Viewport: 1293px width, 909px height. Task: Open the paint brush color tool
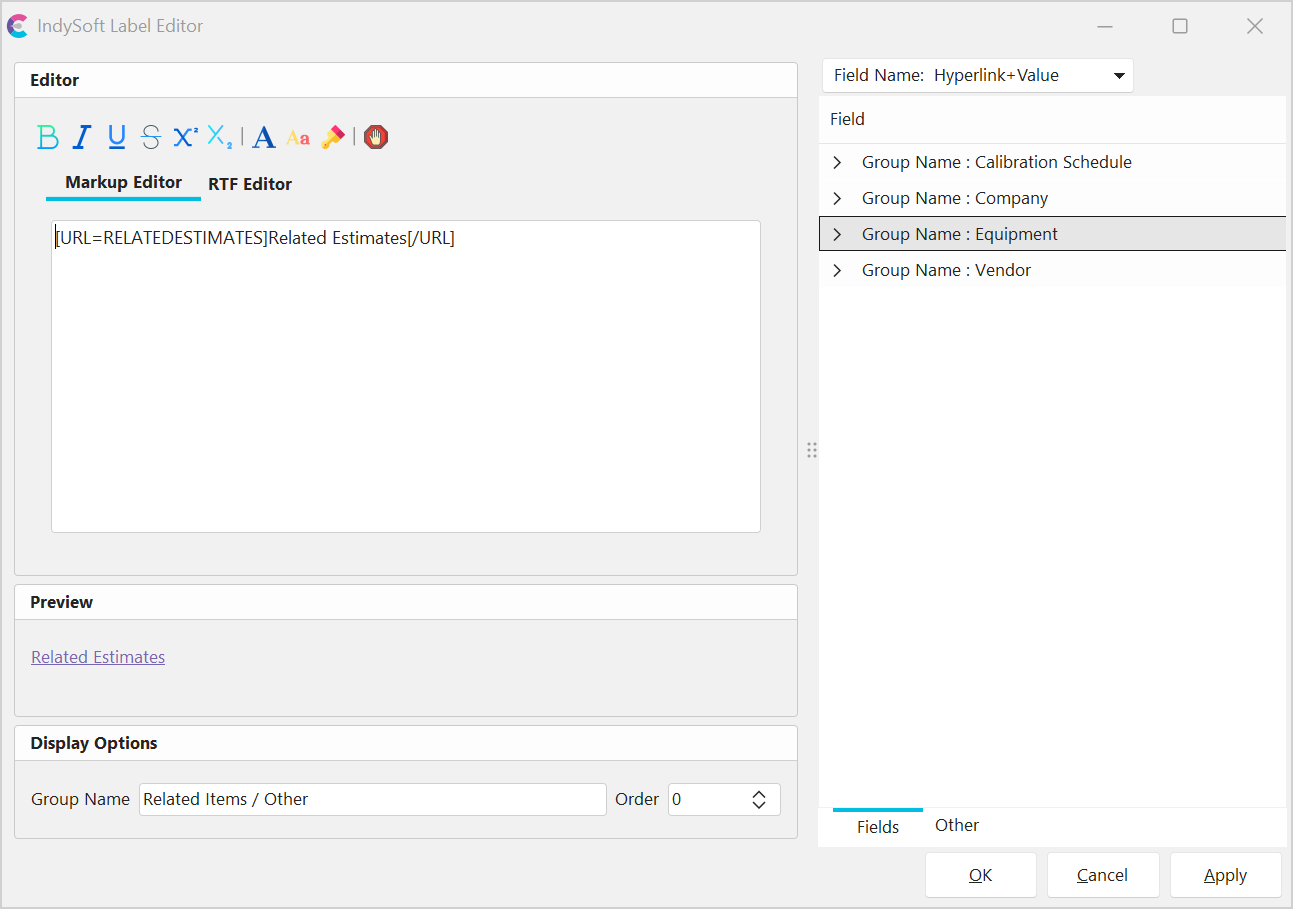coord(333,137)
